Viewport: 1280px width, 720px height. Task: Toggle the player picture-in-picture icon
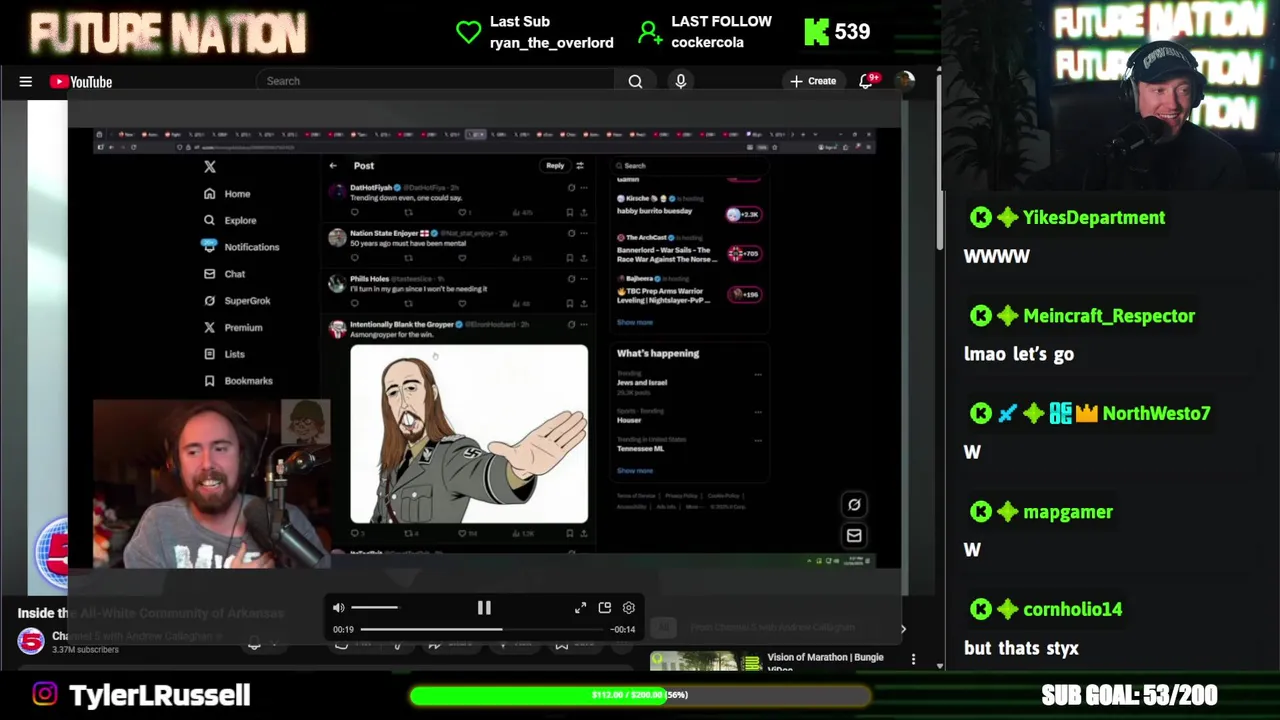(605, 608)
